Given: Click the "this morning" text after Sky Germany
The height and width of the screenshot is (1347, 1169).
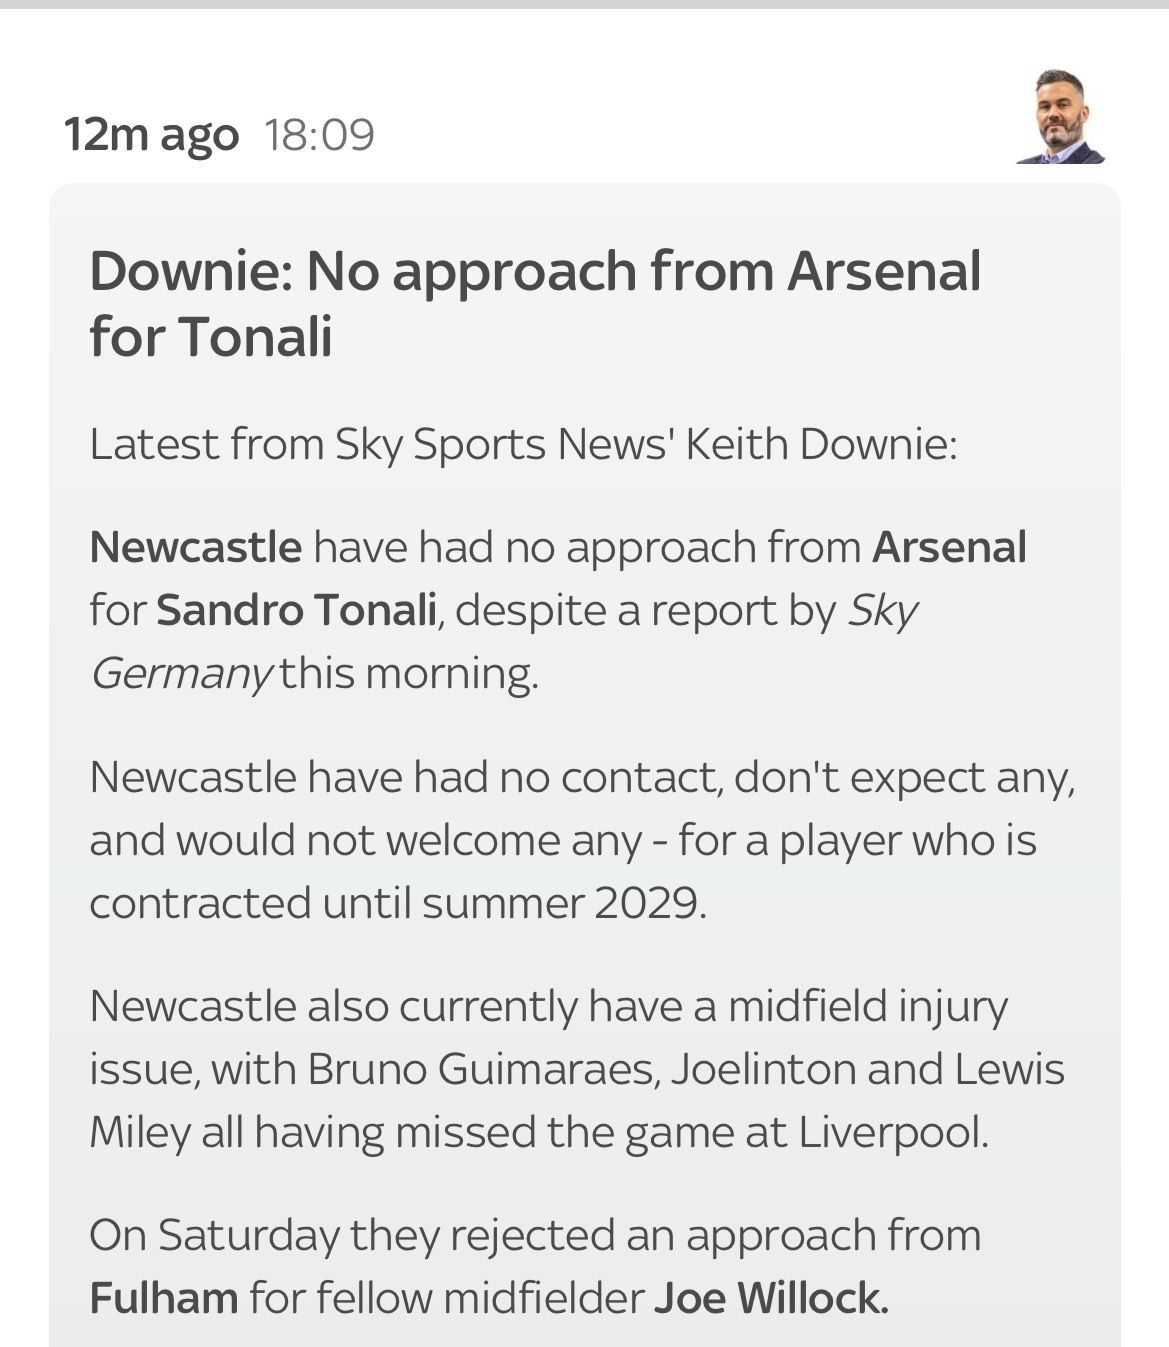Looking at the screenshot, I should point(408,673).
